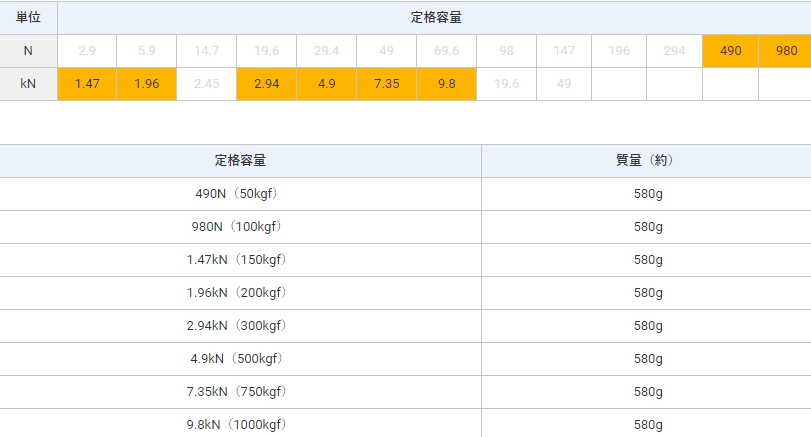This screenshot has width=811, height=437.
Task: Pick the 2.94 kN capacity option
Action: (266, 83)
